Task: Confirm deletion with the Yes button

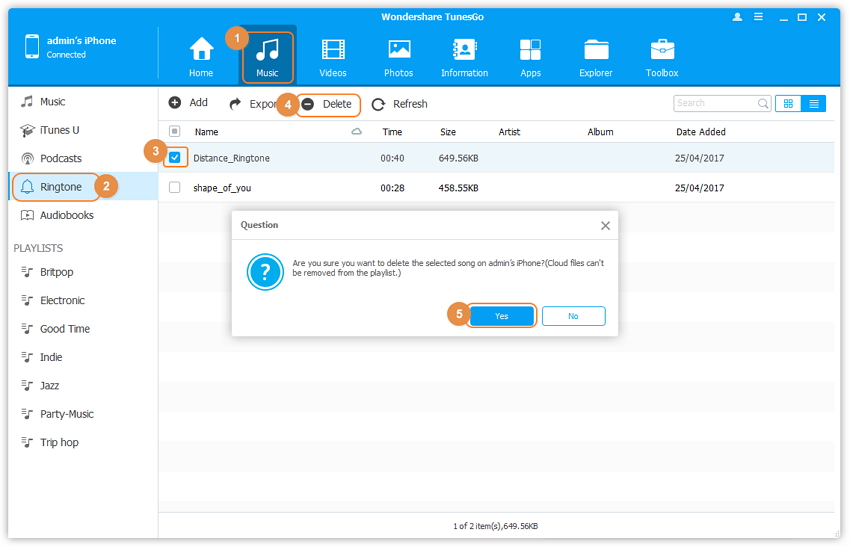Action: click(501, 316)
